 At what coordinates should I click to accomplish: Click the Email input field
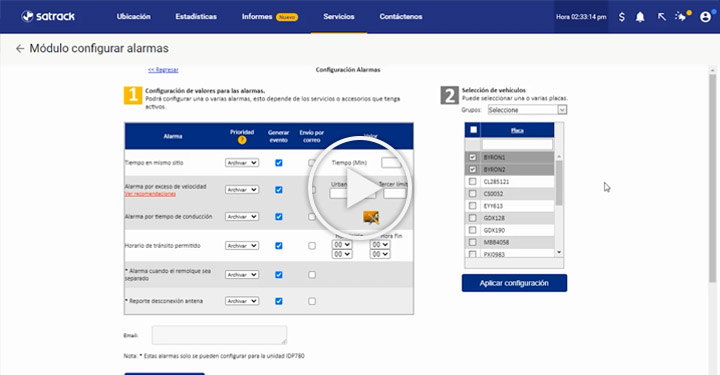[219, 335]
